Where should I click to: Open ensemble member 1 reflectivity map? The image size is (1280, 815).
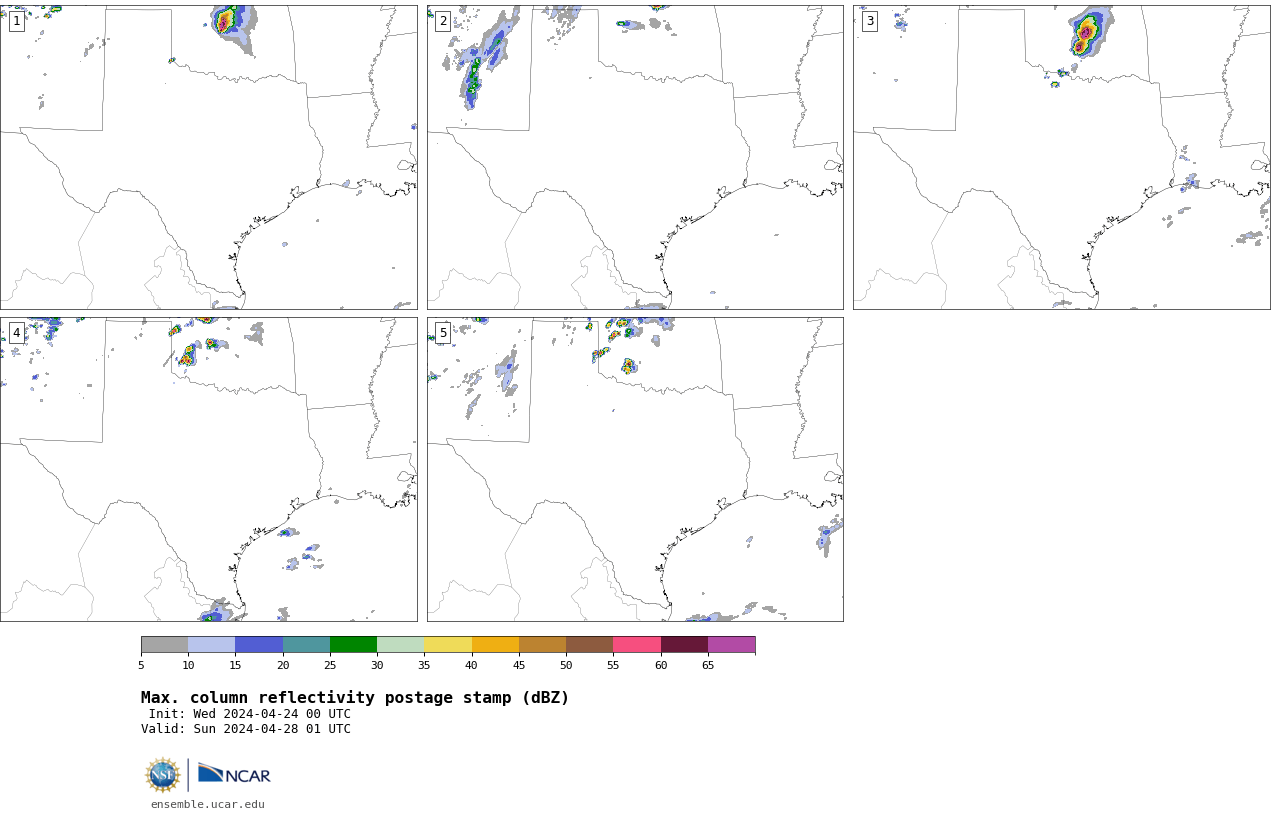208,157
